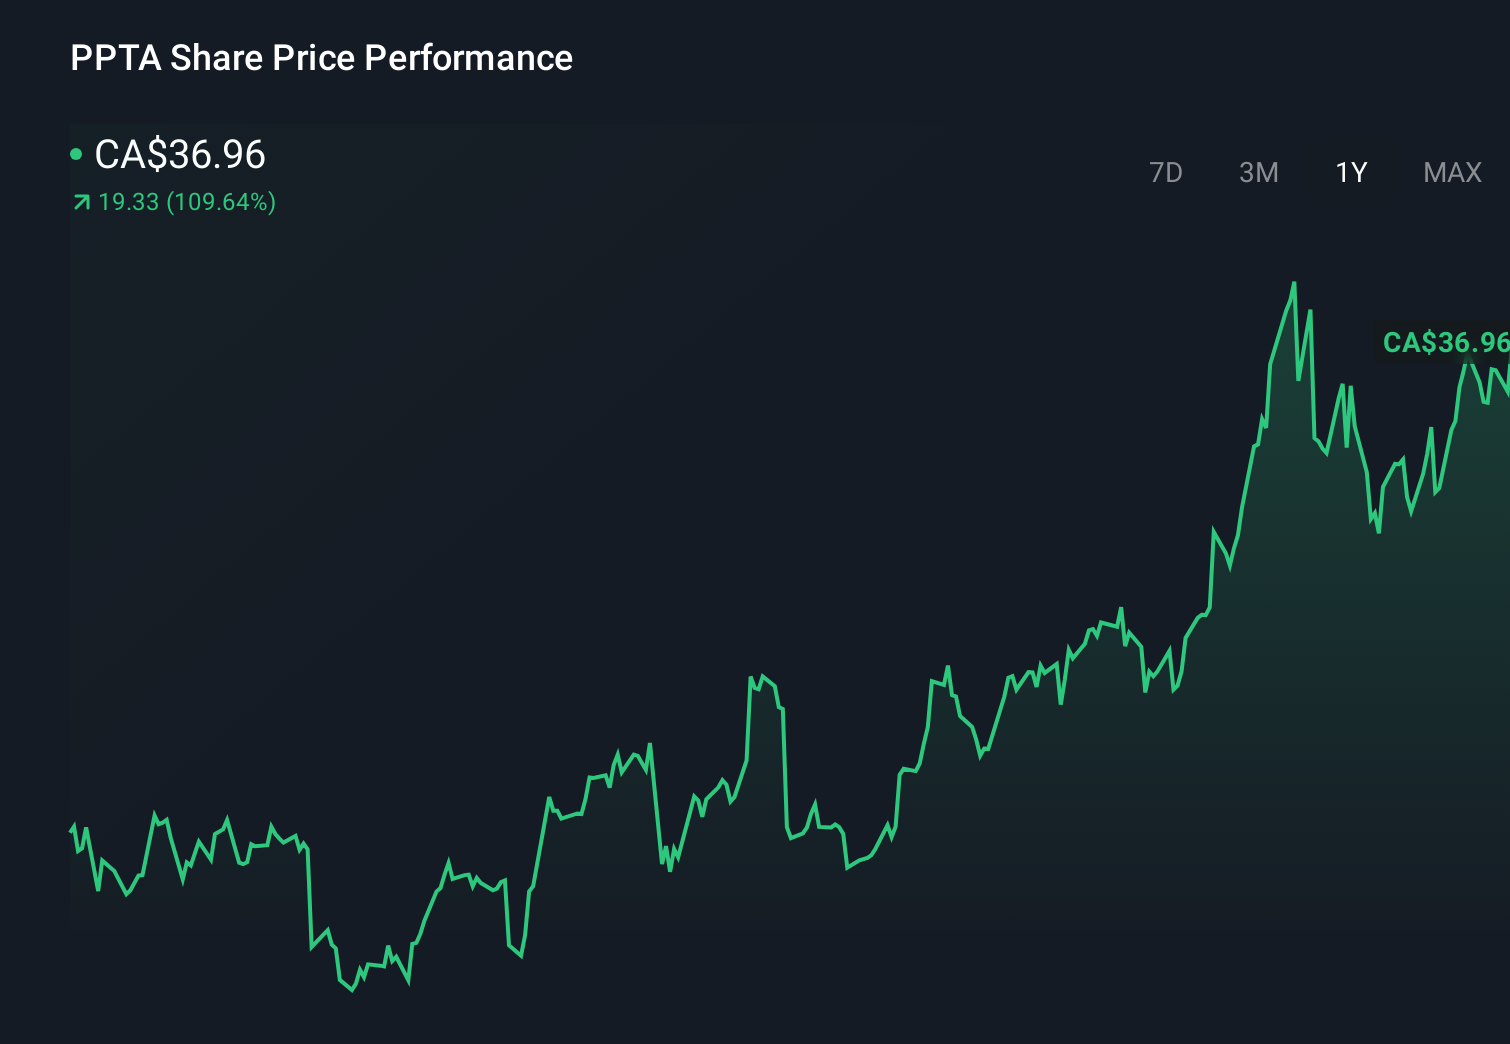Select the 7D time range

[1166, 172]
